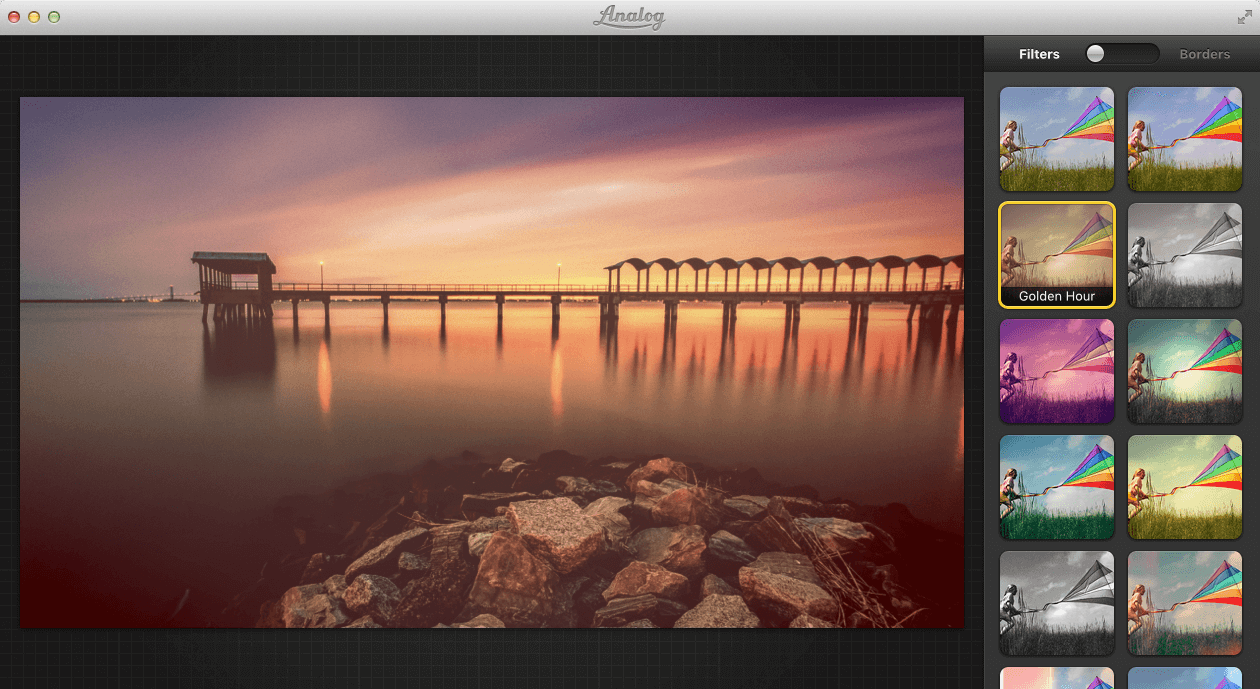Apply the top-right kite filter thumbnail
This screenshot has height=689, width=1260.
[x=1185, y=139]
